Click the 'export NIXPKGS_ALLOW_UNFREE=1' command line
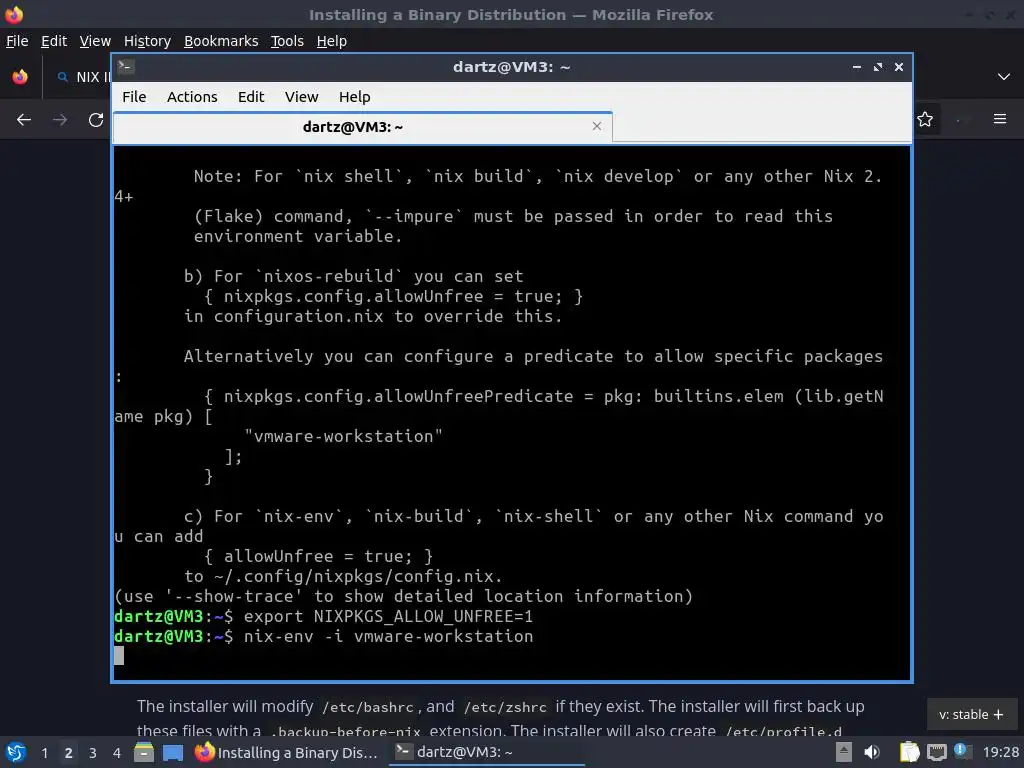 point(388,616)
